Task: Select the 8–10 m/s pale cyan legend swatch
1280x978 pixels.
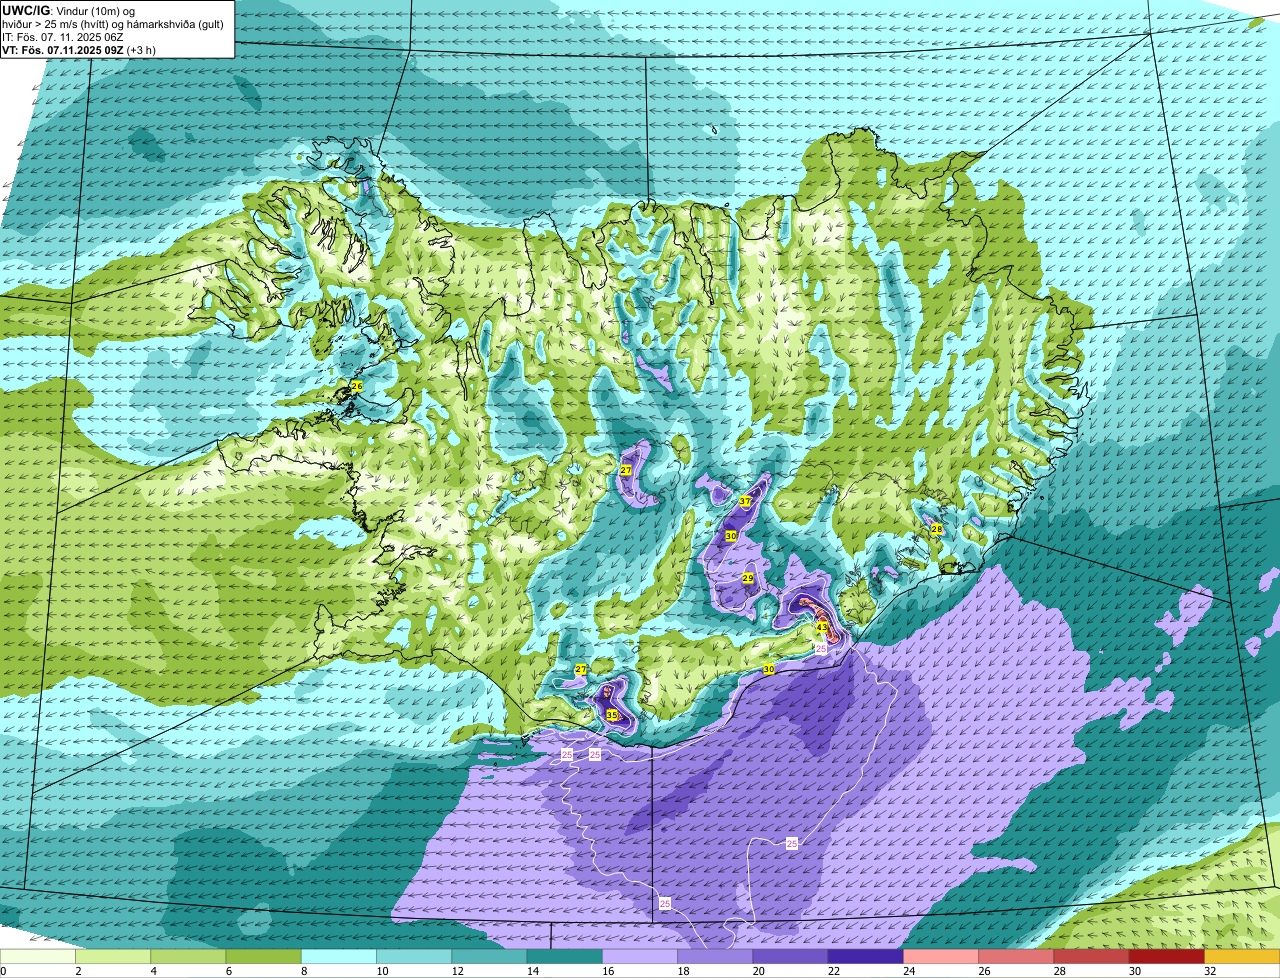Action: point(339,956)
